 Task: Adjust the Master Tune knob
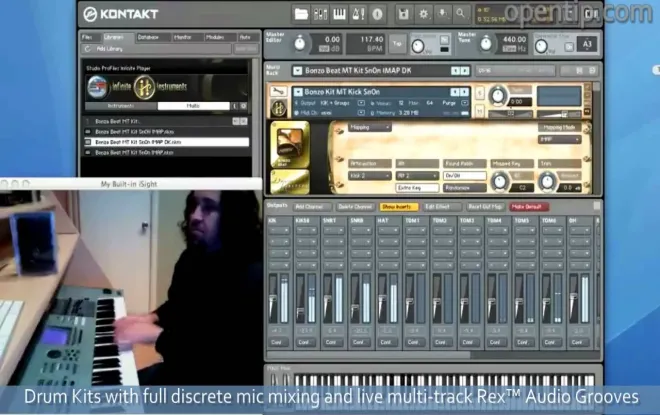[x=486, y=44]
